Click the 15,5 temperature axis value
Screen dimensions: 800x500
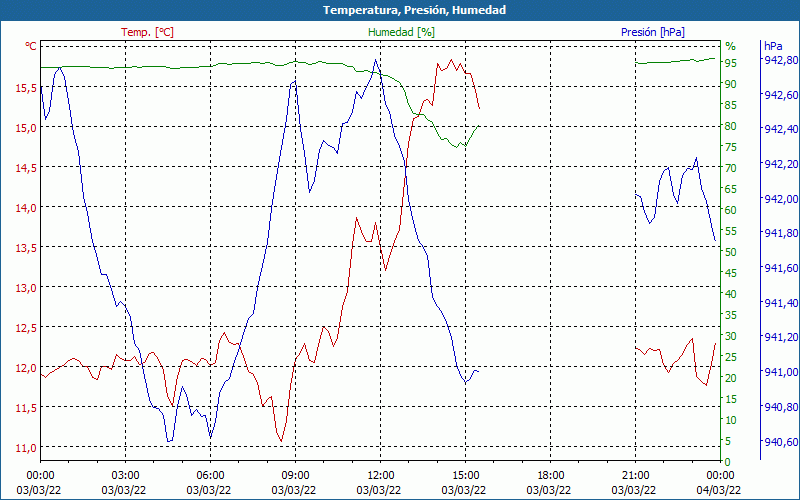pyautogui.click(x=26, y=88)
